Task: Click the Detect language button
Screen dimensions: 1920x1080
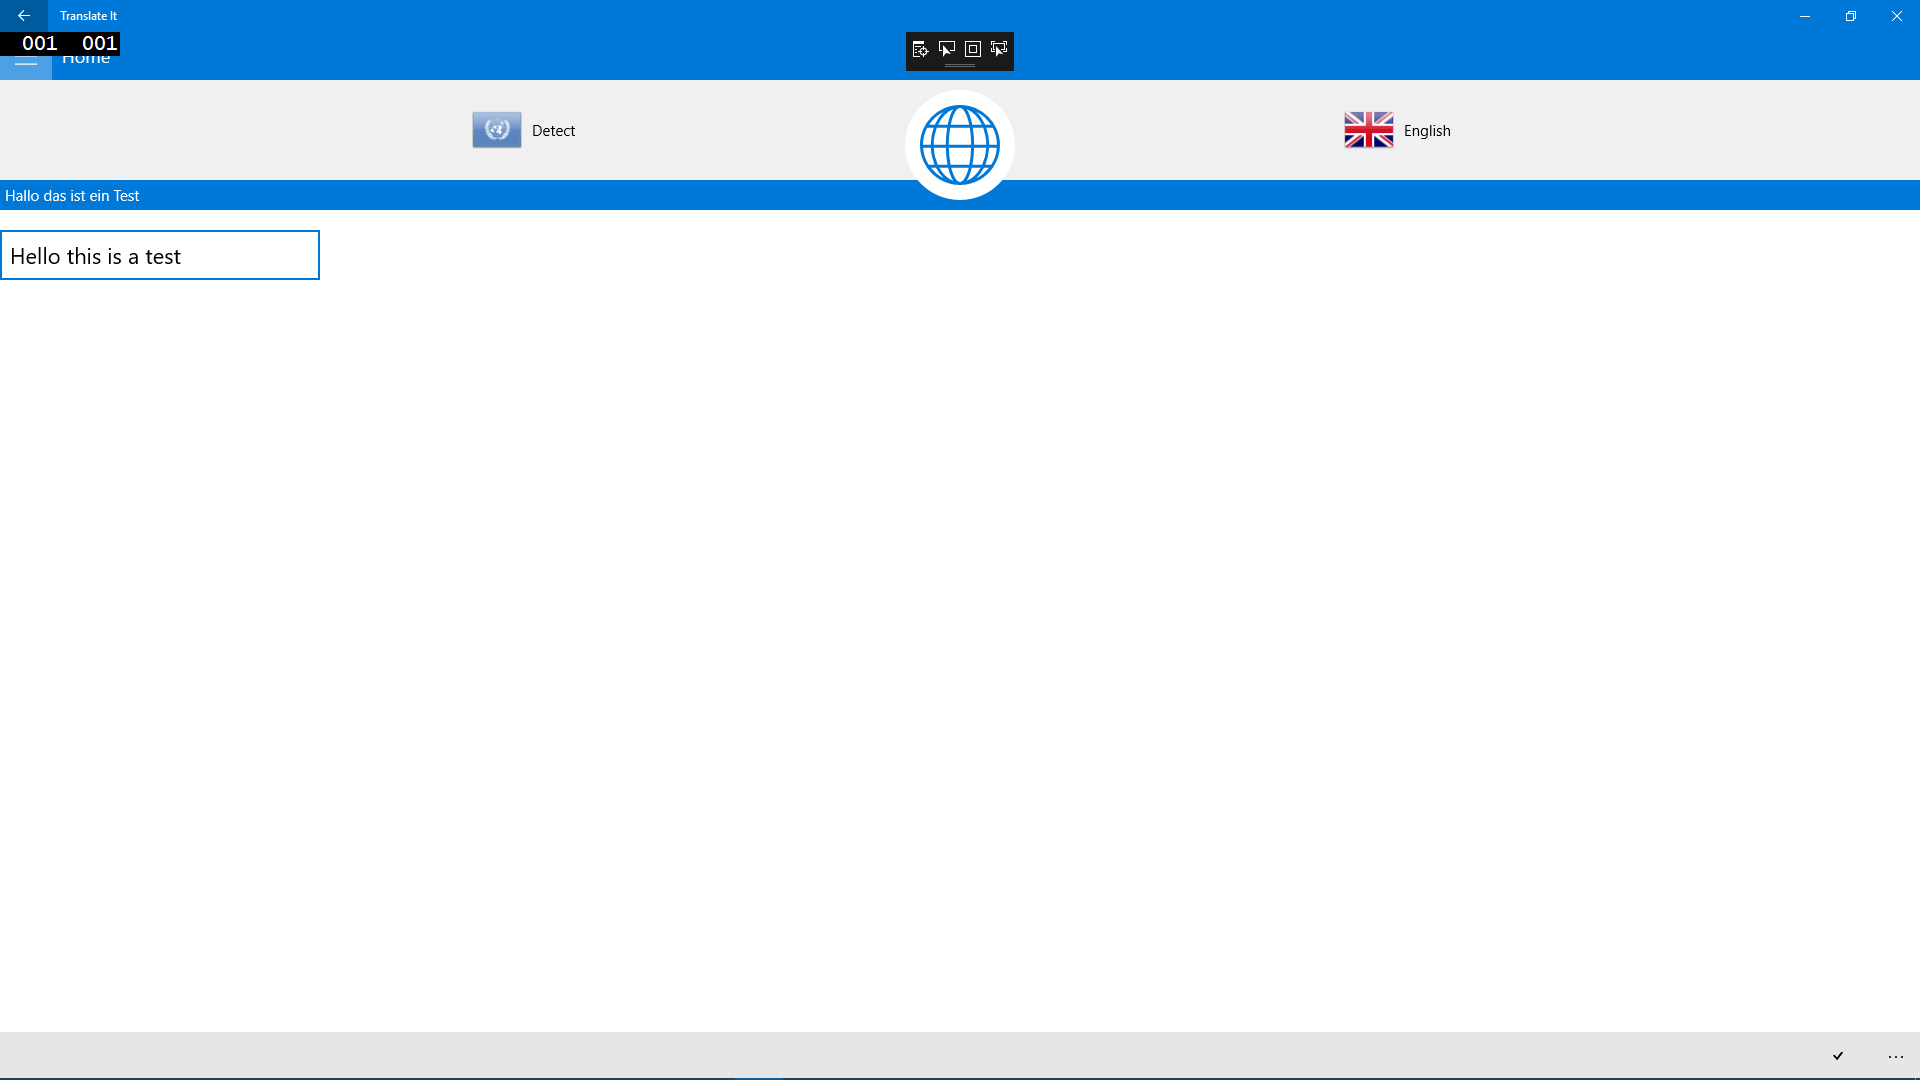Action: coord(524,131)
